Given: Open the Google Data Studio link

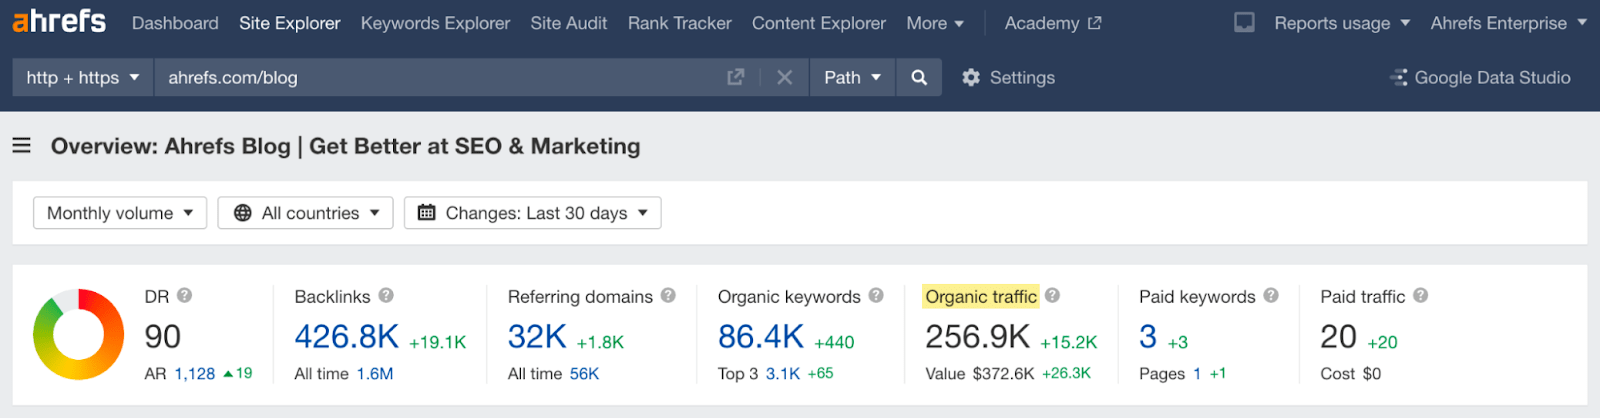Looking at the screenshot, I should coord(1481,78).
